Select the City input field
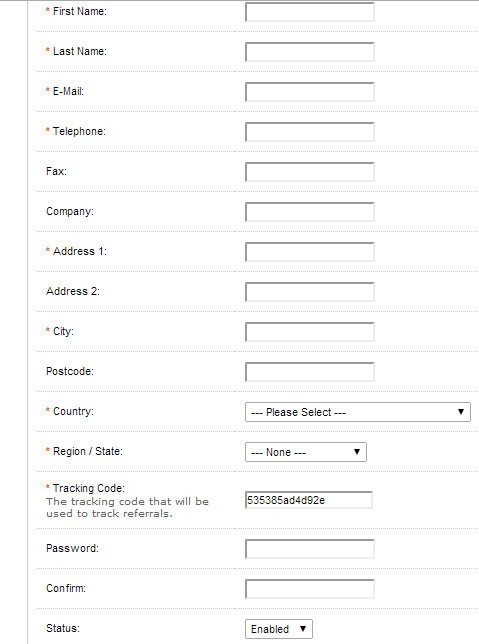The height and width of the screenshot is (644, 479). click(x=310, y=332)
